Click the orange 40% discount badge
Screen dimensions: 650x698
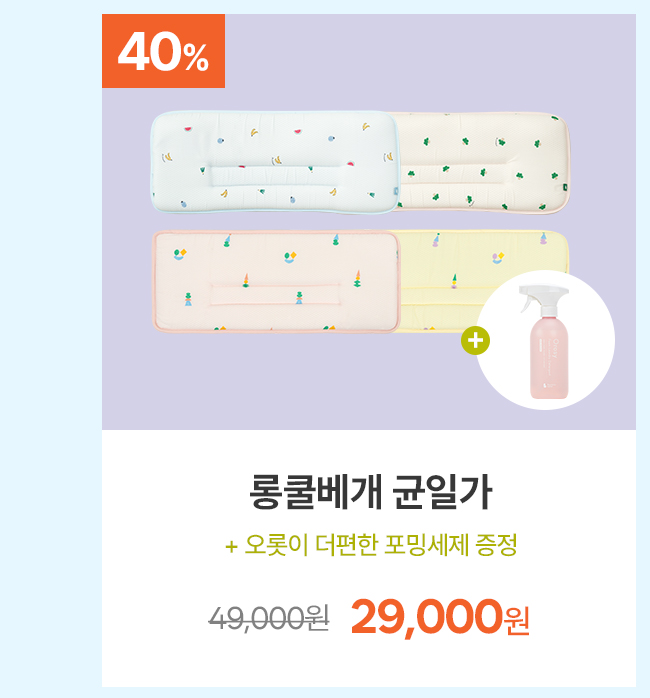click(x=163, y=51)
